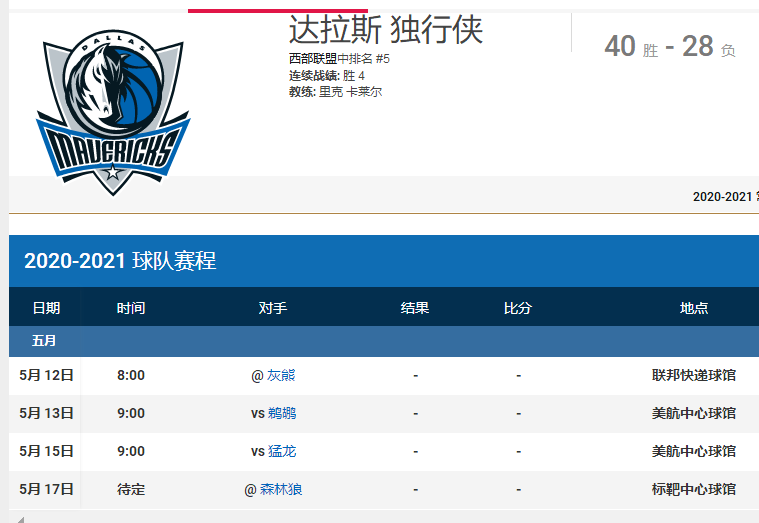Click the Dallas Mavericks team logo
The width and height of the screenshot is (759, 523).
tap(112, 112)
